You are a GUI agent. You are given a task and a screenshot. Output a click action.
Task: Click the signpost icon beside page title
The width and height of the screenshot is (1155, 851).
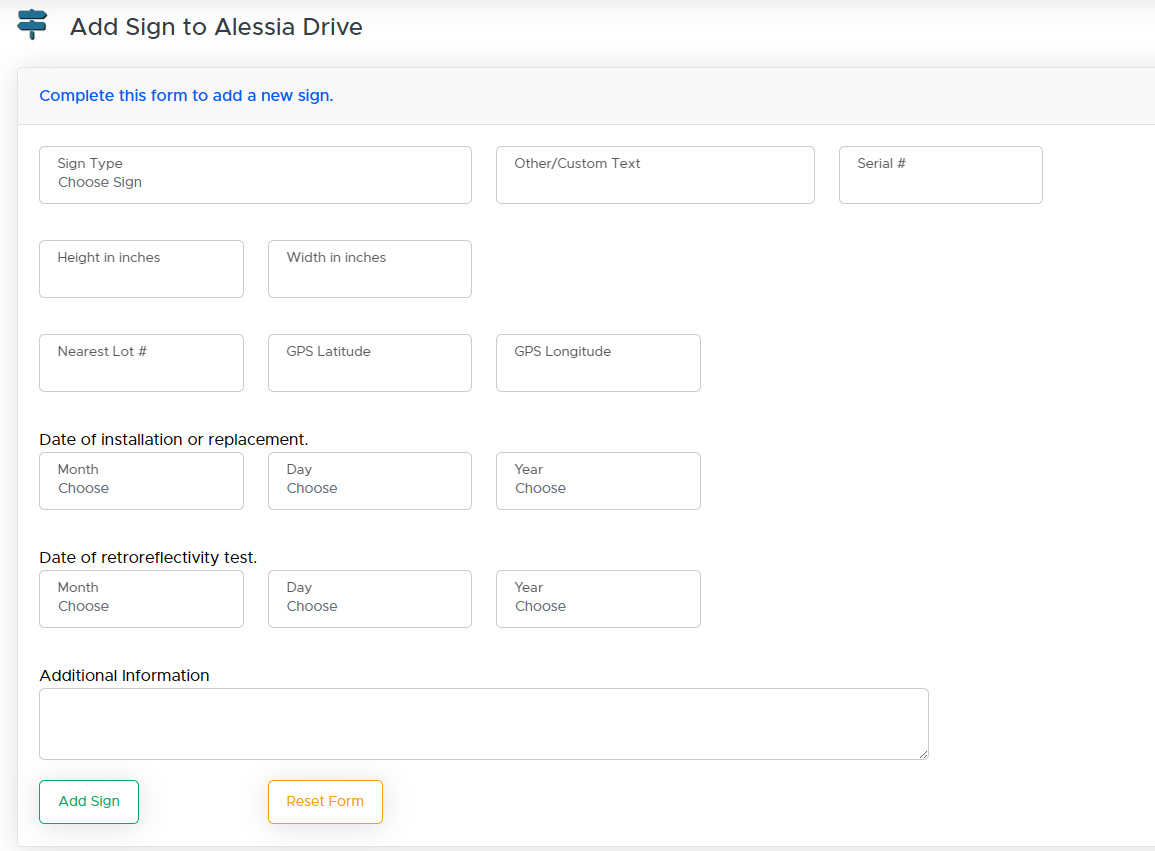coord(33,24)
